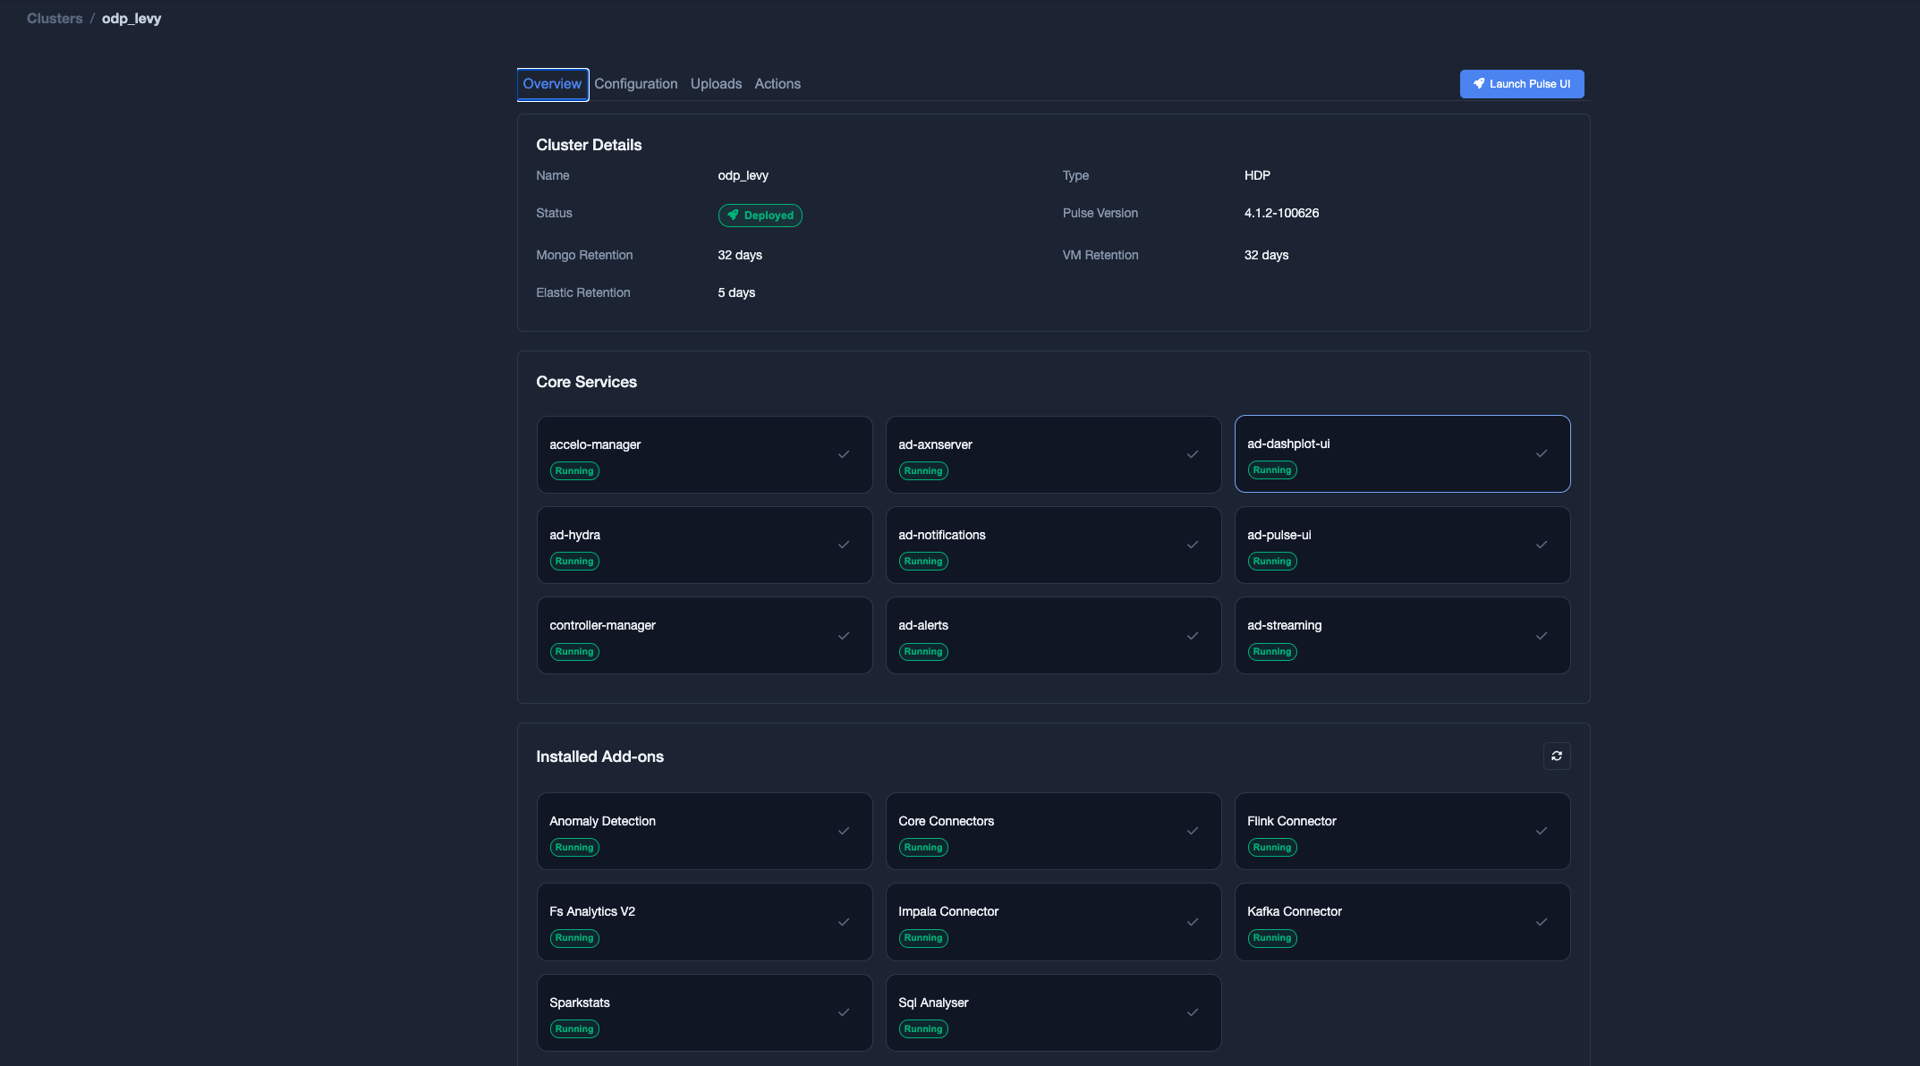This screenshot has width=1920, height=1066.
Task: Click the checkmark icon on Sparkstats card
Action: point(844,1012)
